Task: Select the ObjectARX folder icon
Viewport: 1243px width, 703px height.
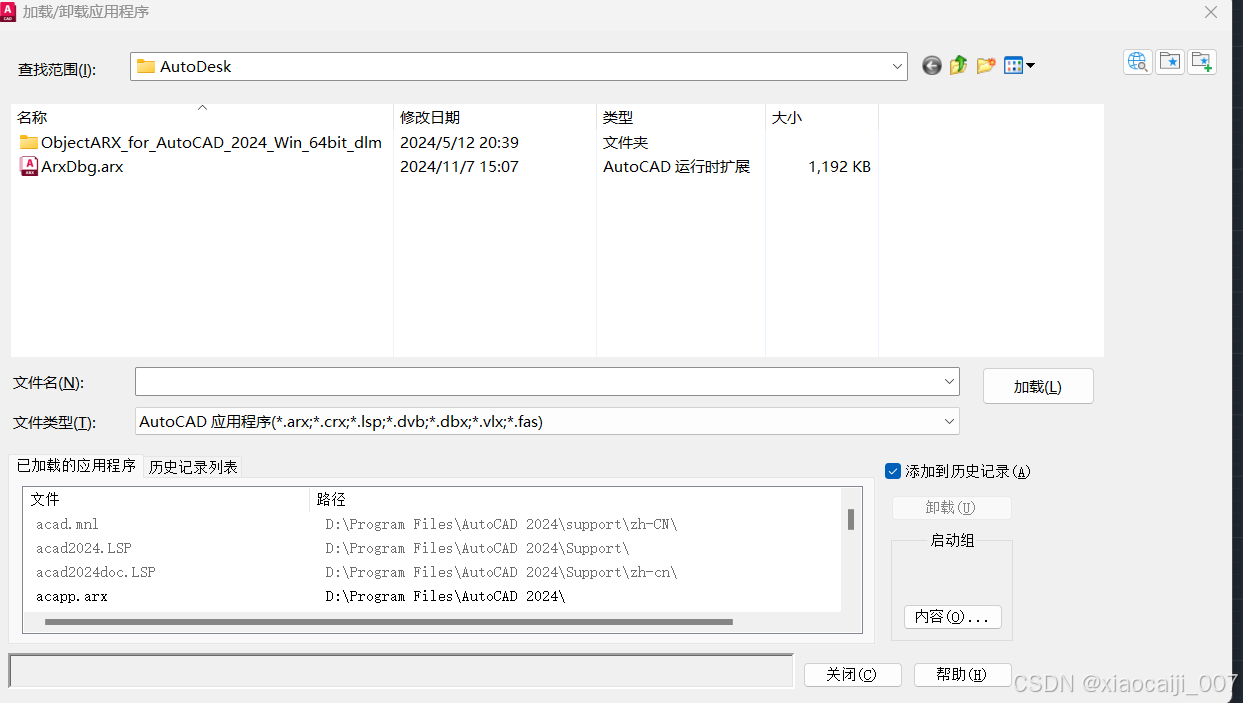Action: point(29,143)
